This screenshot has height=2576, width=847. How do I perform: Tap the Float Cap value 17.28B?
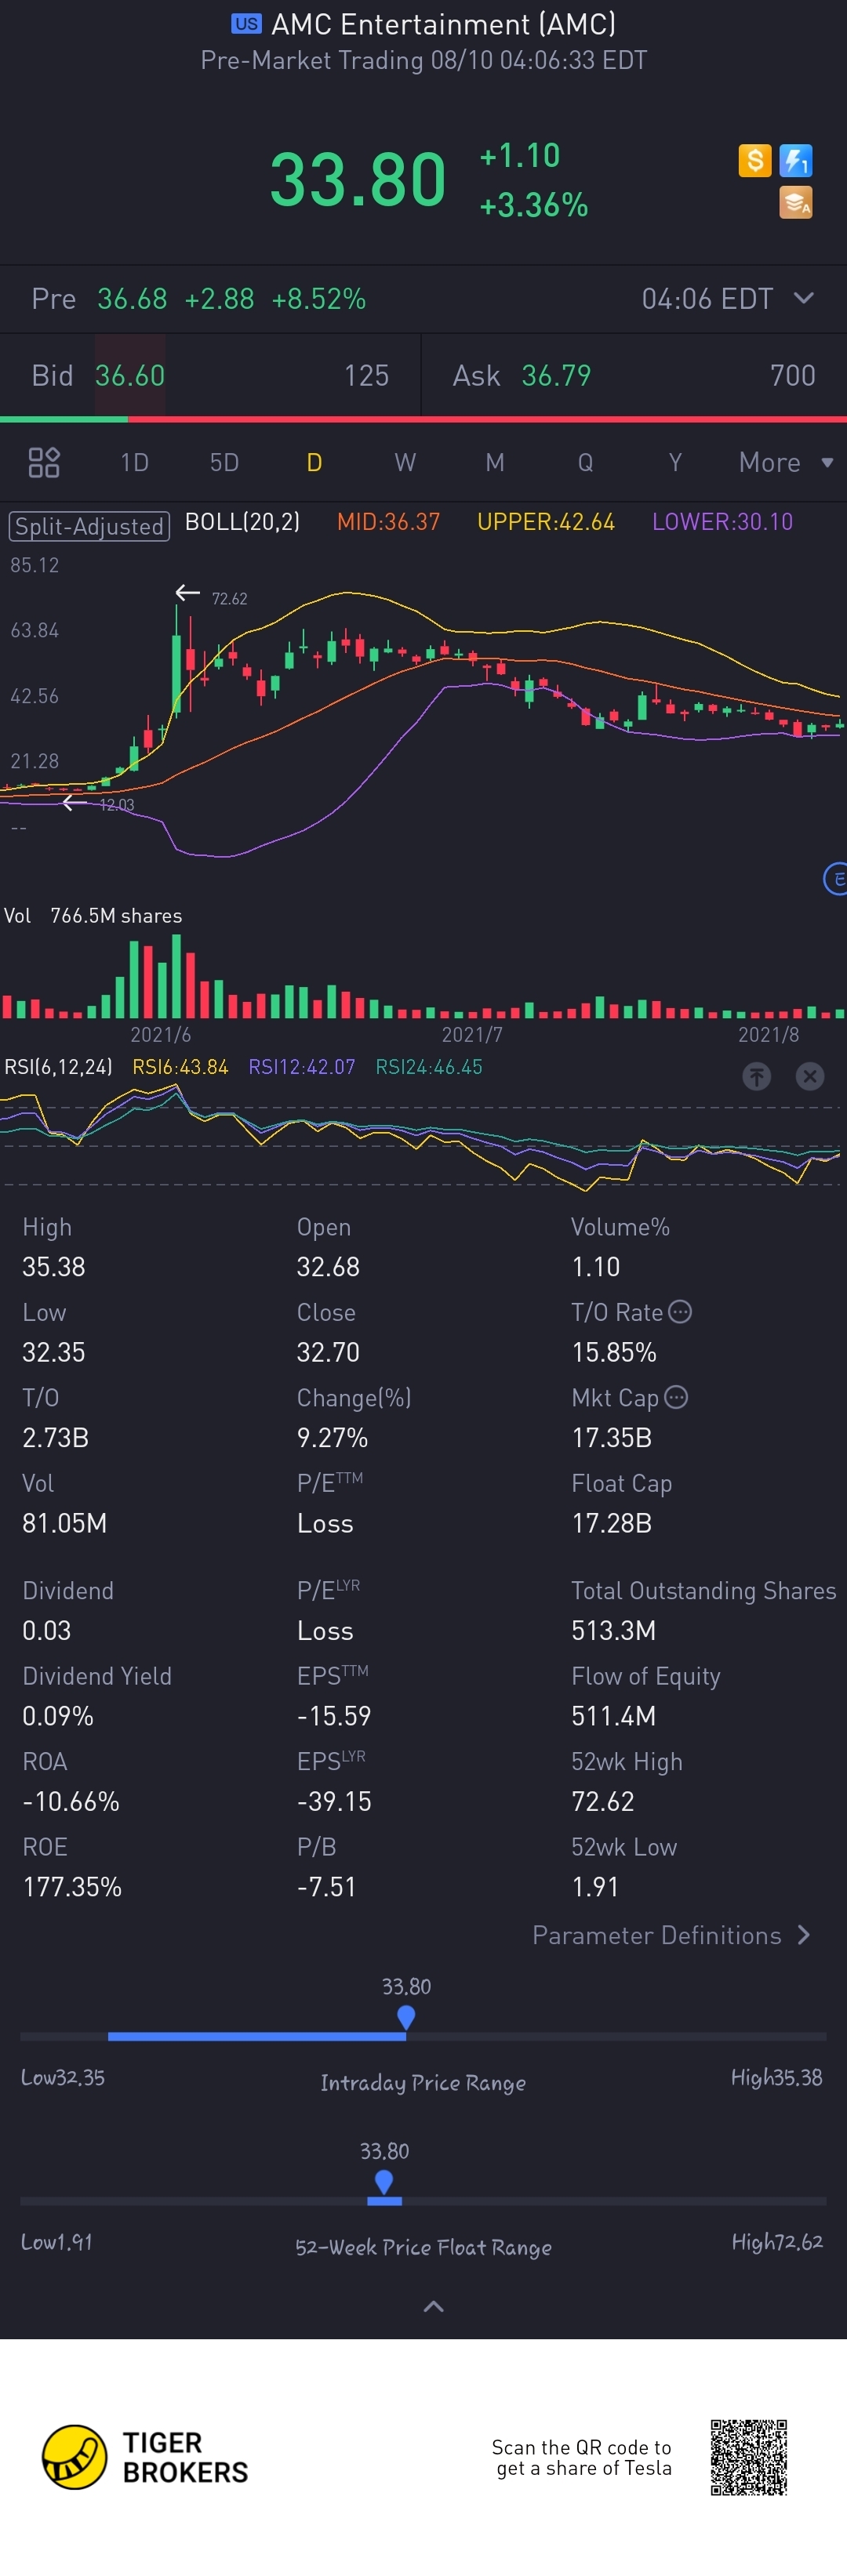(611, 1523)
